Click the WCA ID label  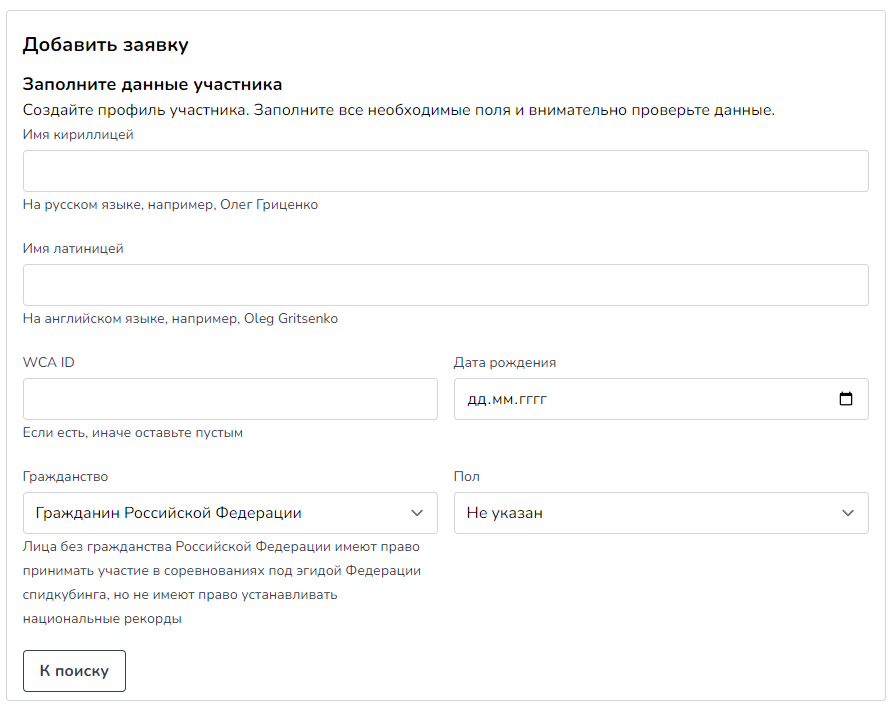[48, 362]
